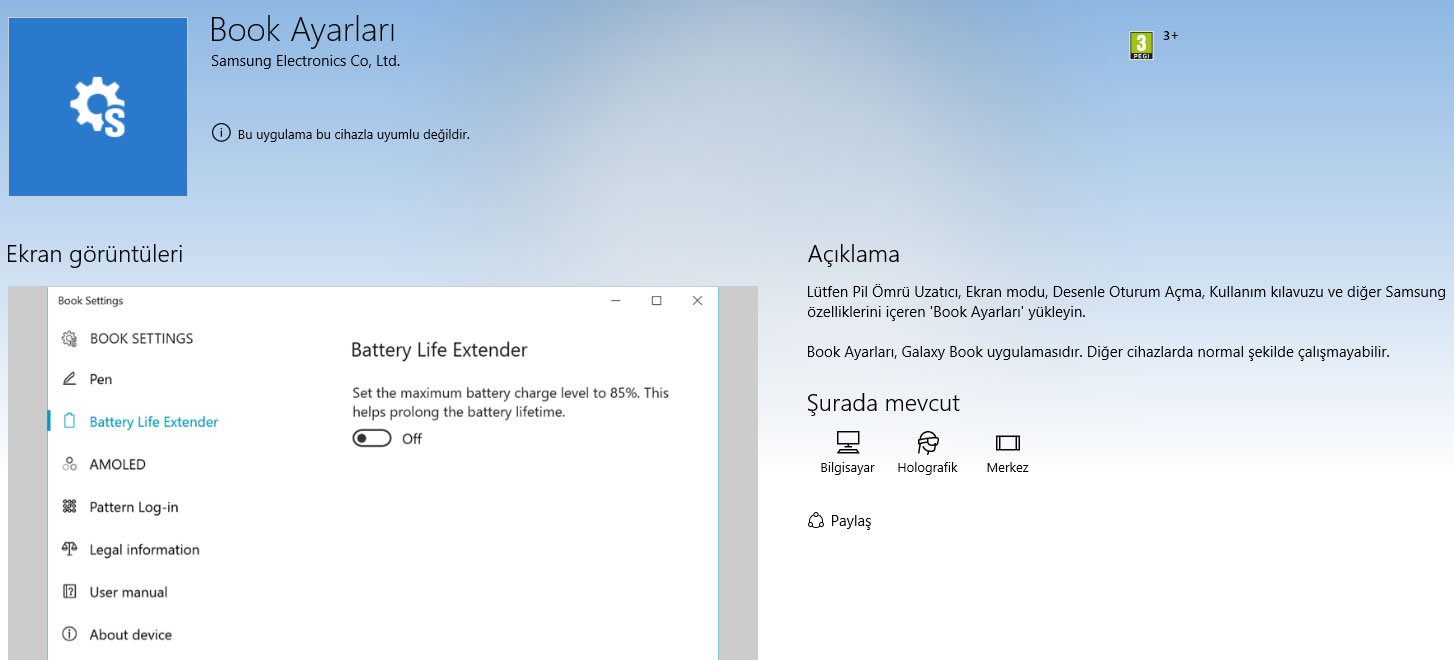The height and width of the screenshot is (660, 1454).
Task: Click the Şurada mevcut heading
Action: (x=883, y=403)
